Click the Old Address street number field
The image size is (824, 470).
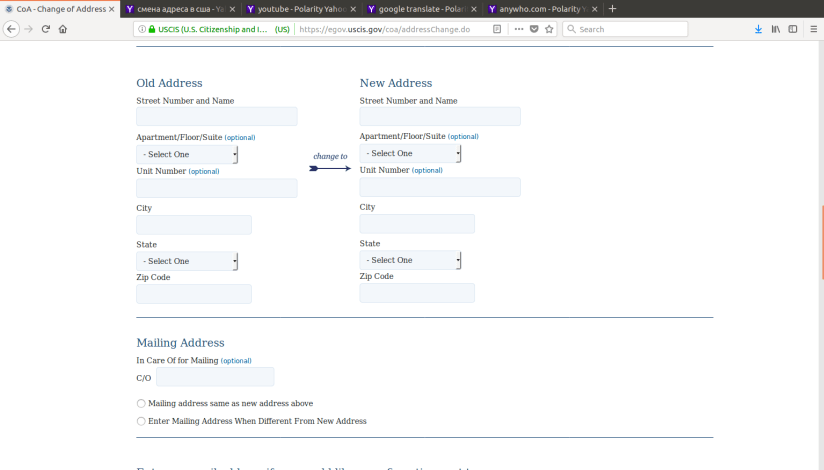pyautogui.click(x=216, y=116)
